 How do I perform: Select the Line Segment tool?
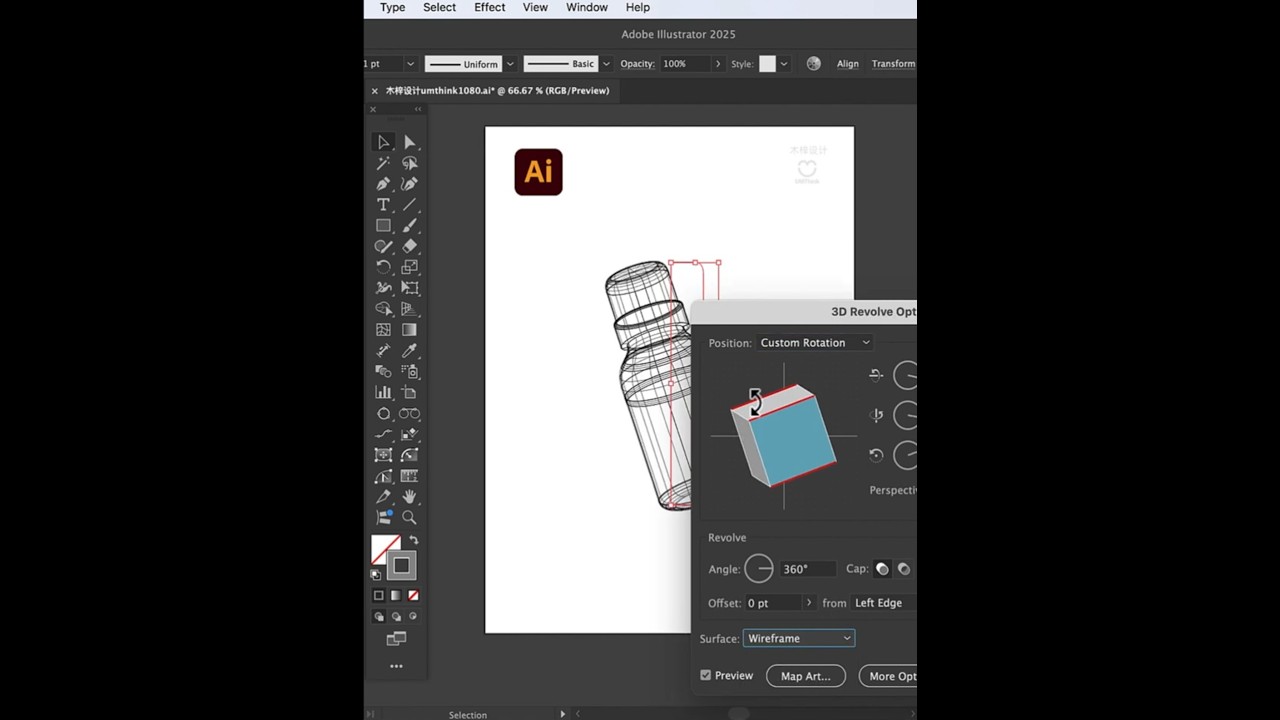(409, 205)
